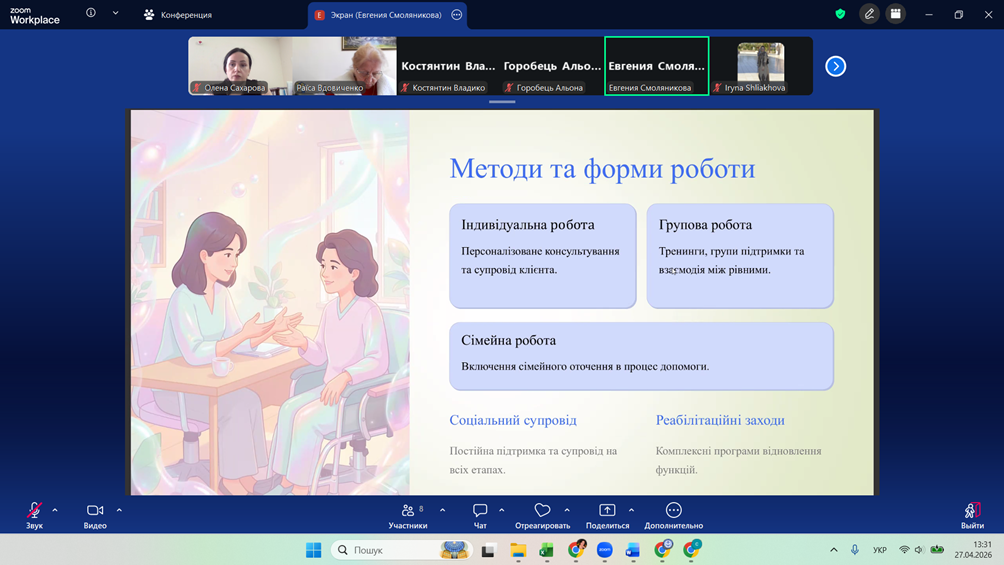This screenshot has height=565, width=1004.
Task: Click the Поделиться share screen icon
Action: click(x=607, y=512)
